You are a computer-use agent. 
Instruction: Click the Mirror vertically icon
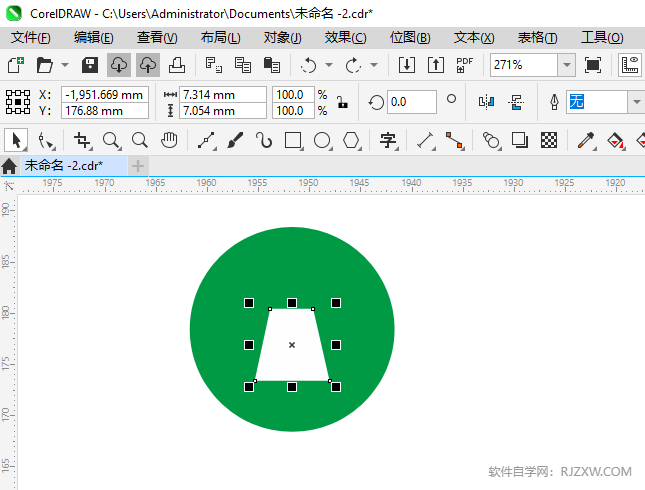(x=516, y=102)
